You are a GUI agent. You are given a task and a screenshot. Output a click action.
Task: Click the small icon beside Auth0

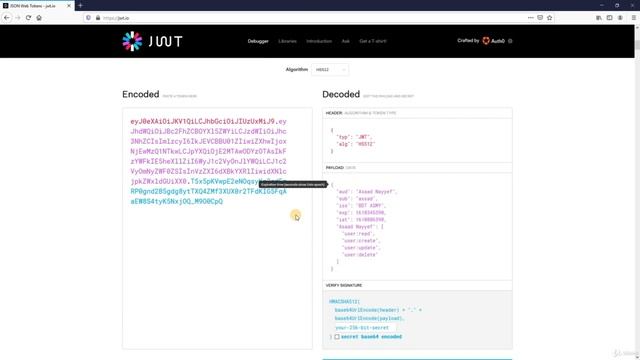click(x=510, y=41)
